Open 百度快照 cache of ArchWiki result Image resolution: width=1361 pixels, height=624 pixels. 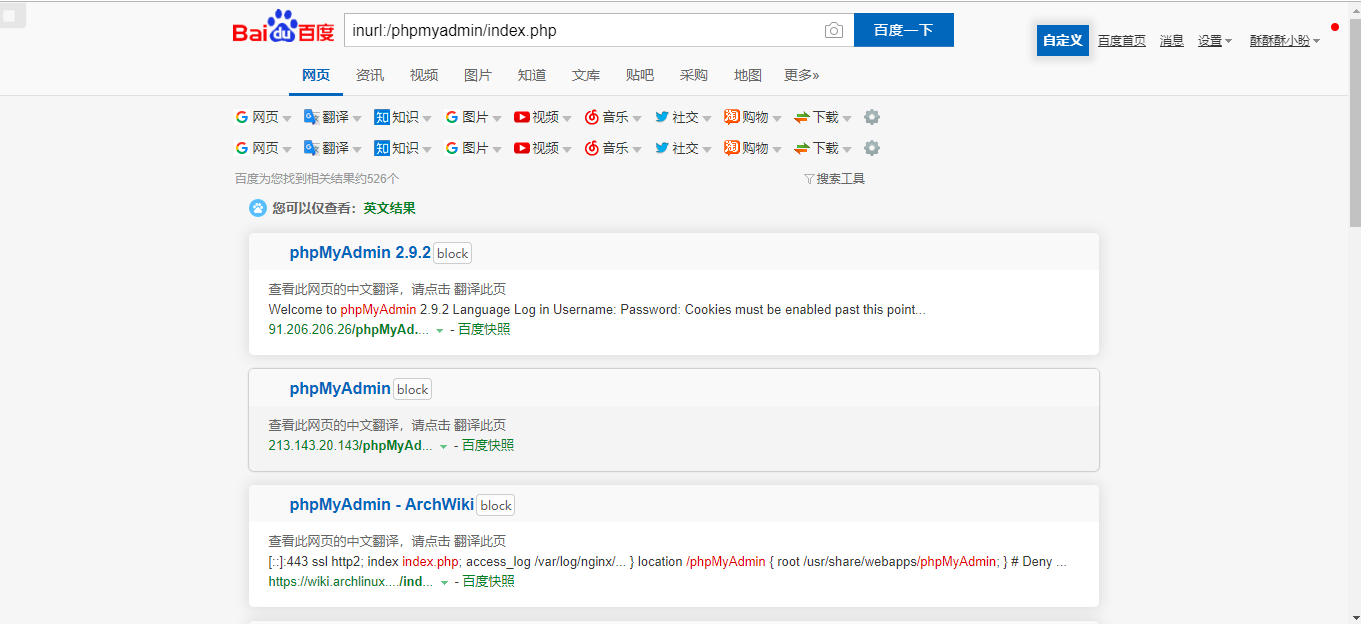pos(487,581)
